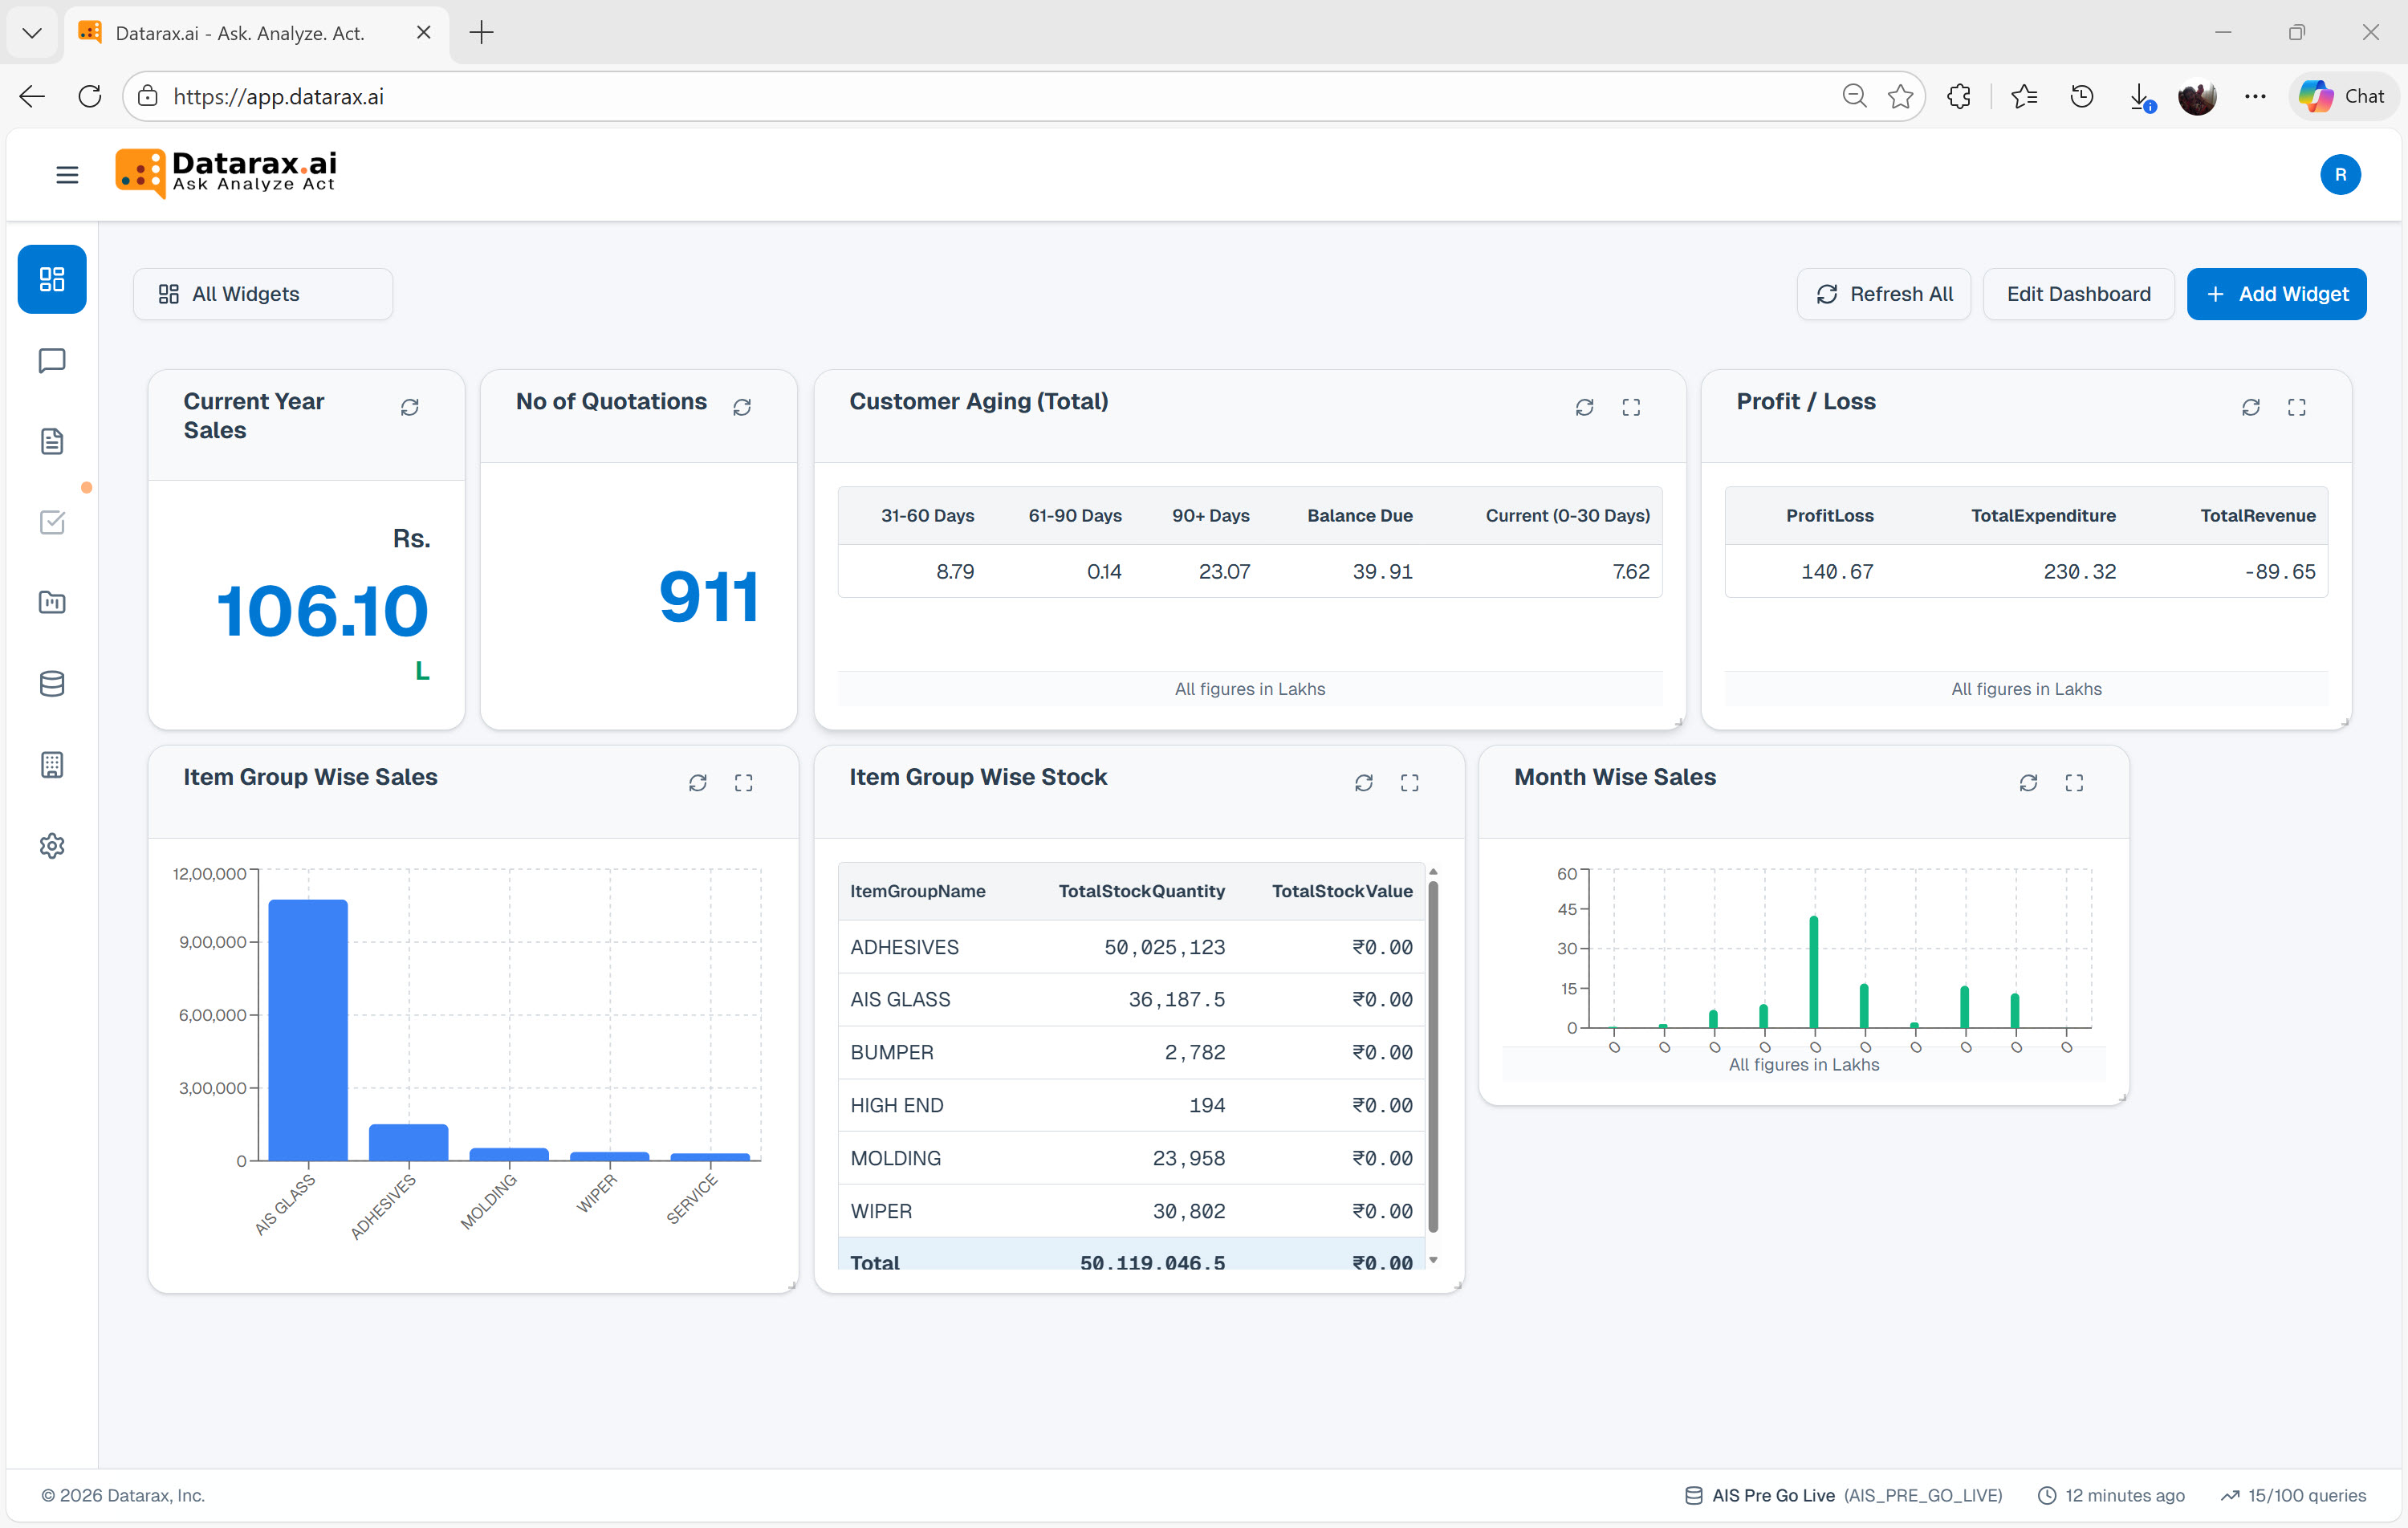Open the browser extensions icon
Viewport: 2408px width, 1528px height.
[x=1959, y=96]
